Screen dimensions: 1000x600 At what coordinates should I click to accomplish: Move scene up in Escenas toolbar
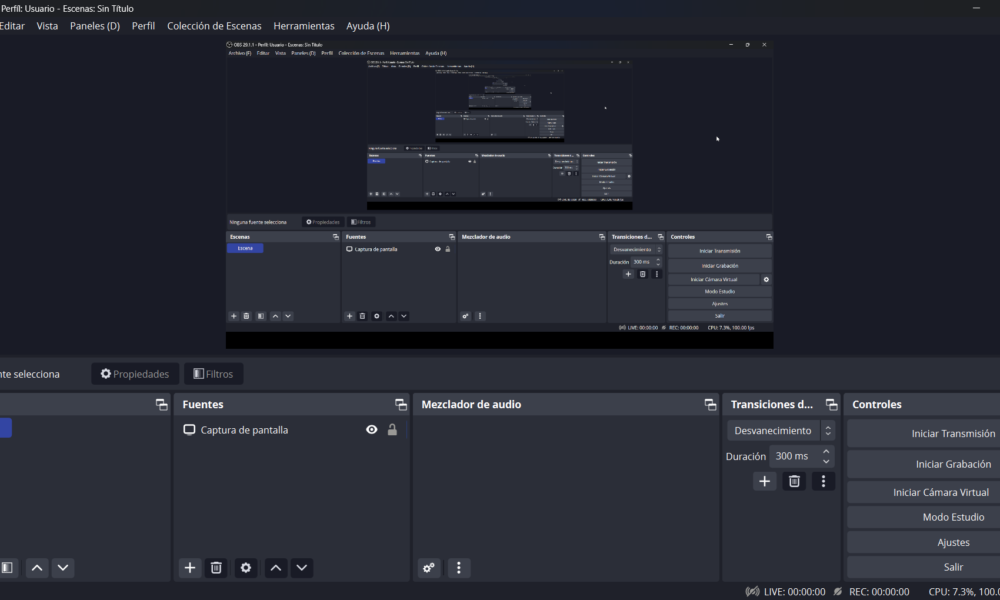37,567
